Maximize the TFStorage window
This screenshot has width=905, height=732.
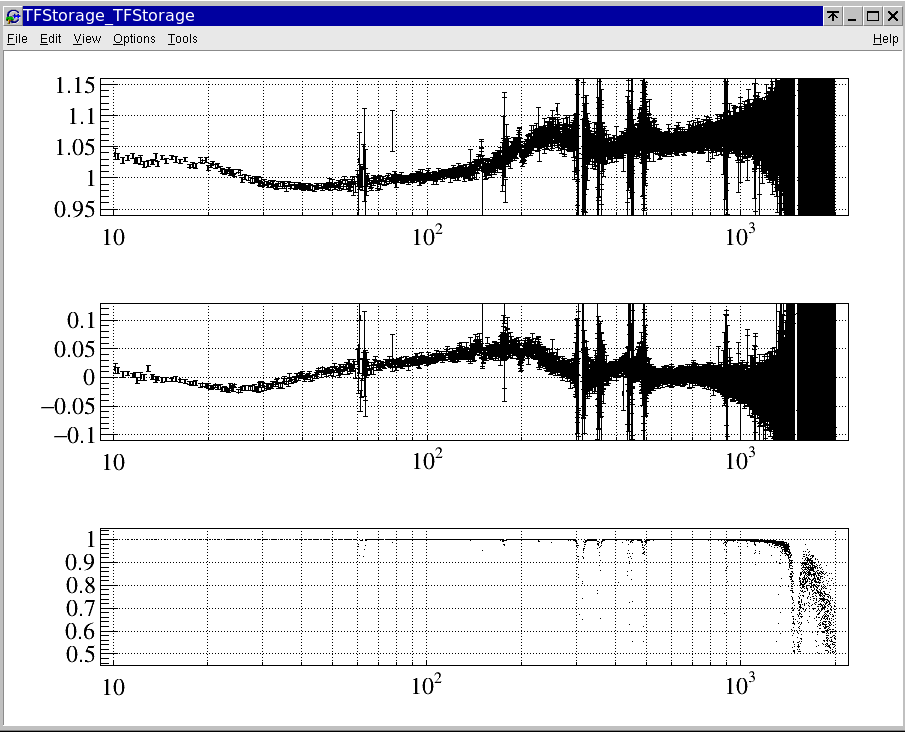click(872, 16)
